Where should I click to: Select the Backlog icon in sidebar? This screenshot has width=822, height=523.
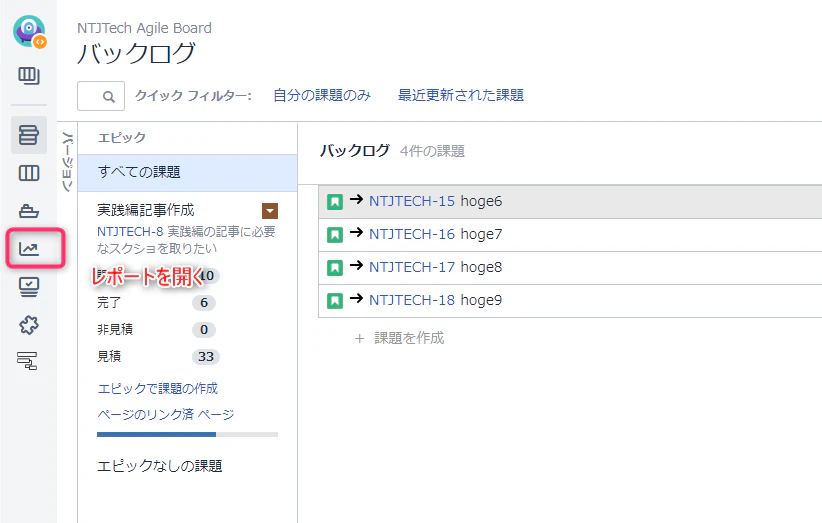pyautogui.click(x=29, y=135)
